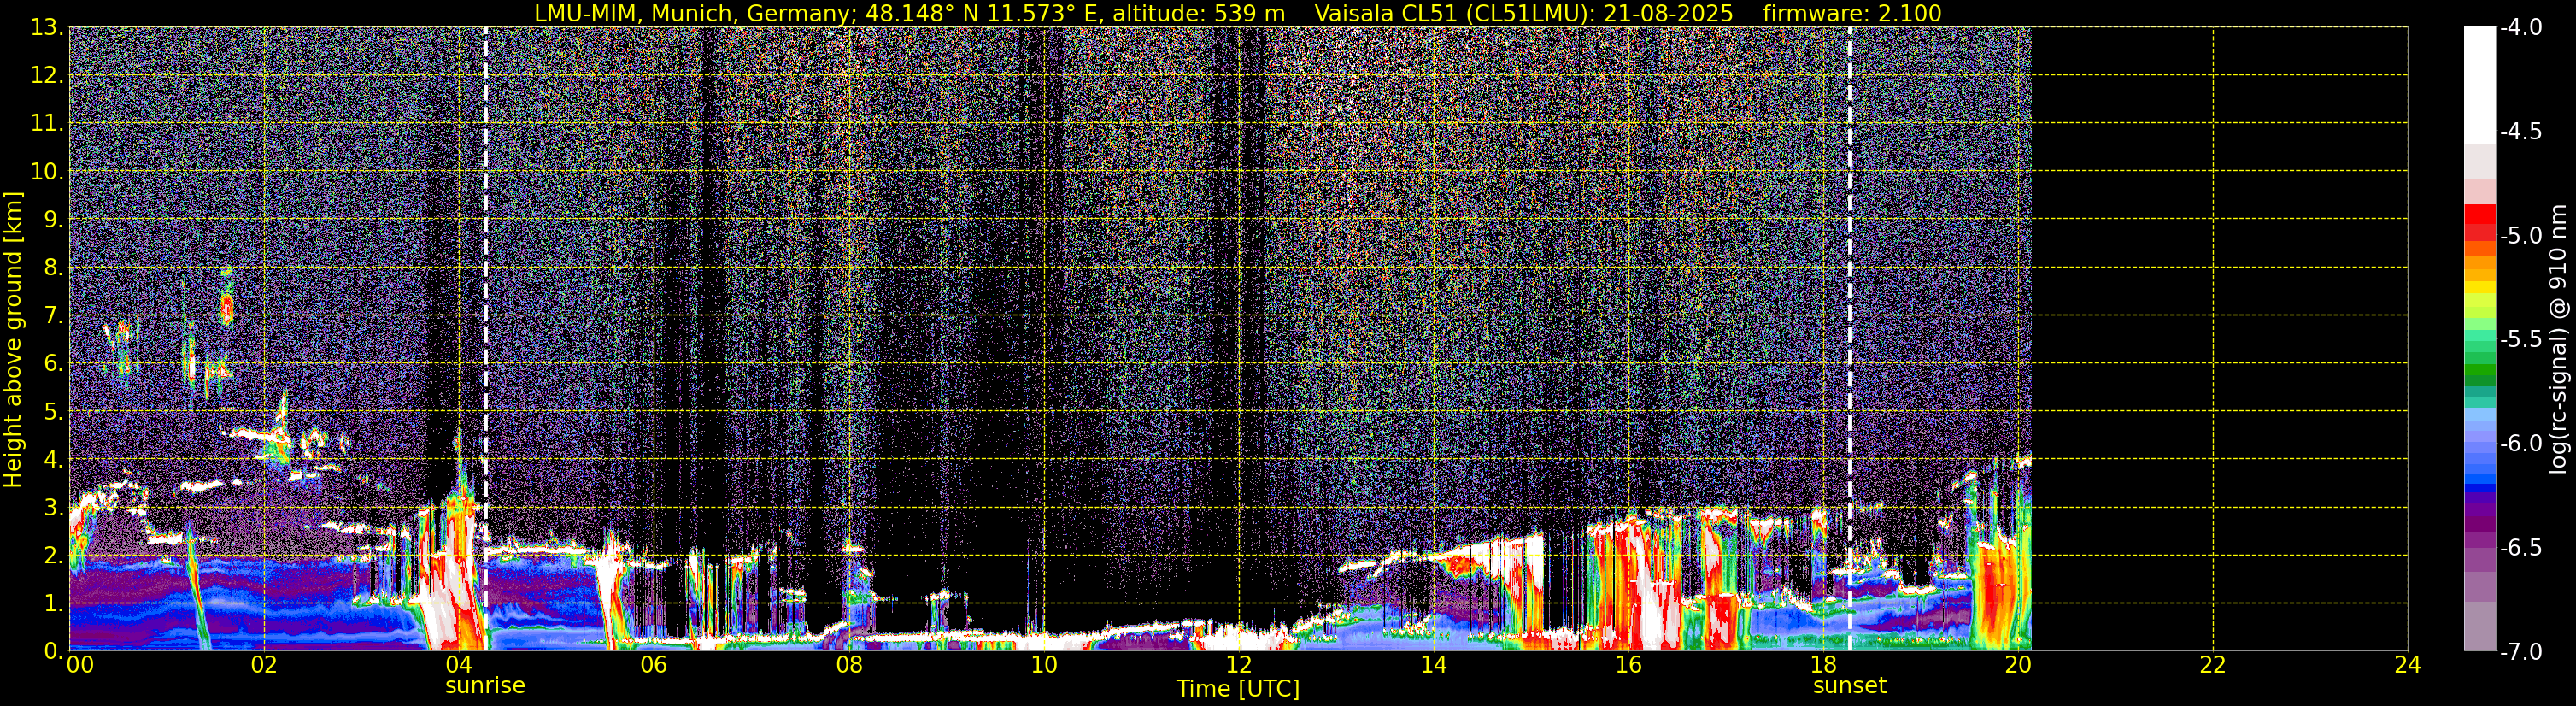Click the time axis tick label "18"
2576x706 pixels.
pos(1824,666)
